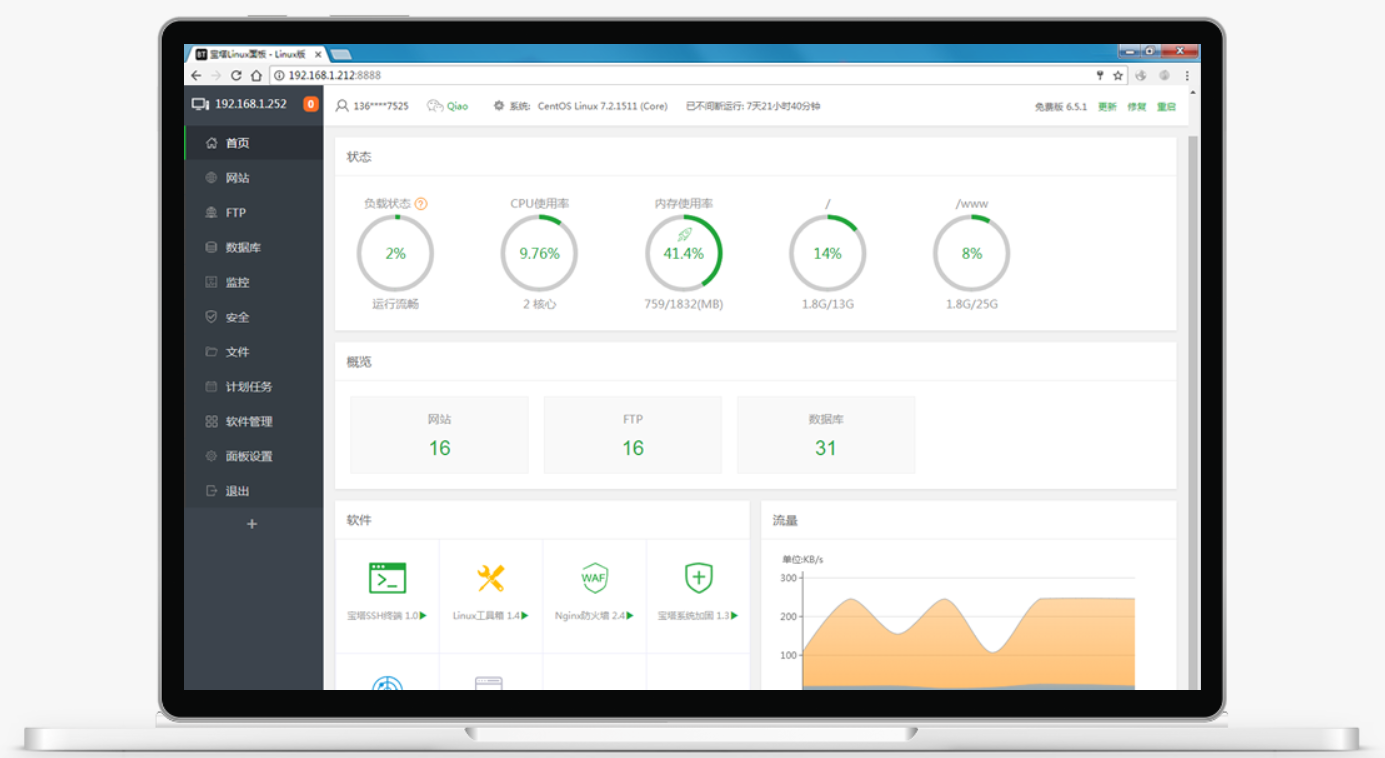Open a new browser tab
The height and width of the screenshot is (758, 1385).
341,54
